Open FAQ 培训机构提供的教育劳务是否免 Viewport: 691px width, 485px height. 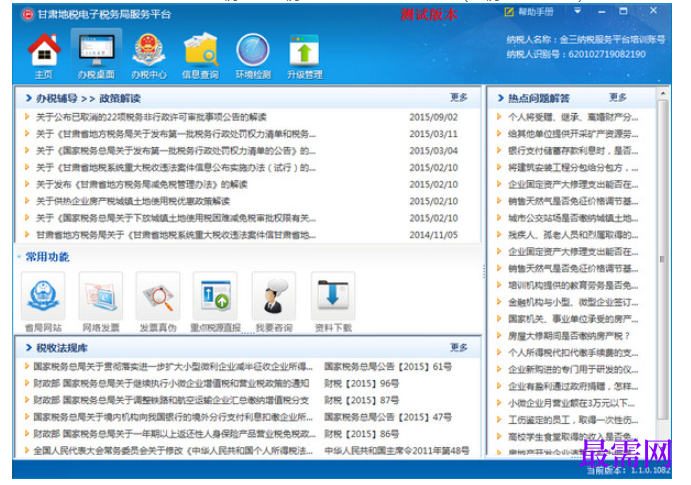click(573, 285)
